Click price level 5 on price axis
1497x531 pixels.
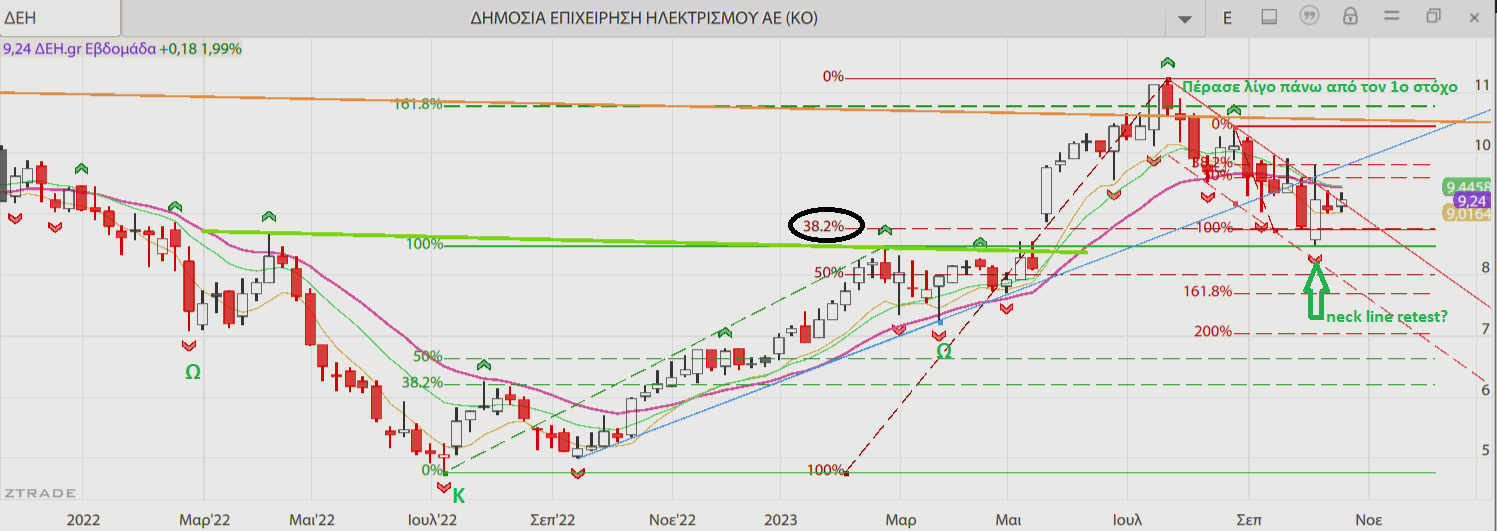pyautogui.click(x=1488, y=450)
